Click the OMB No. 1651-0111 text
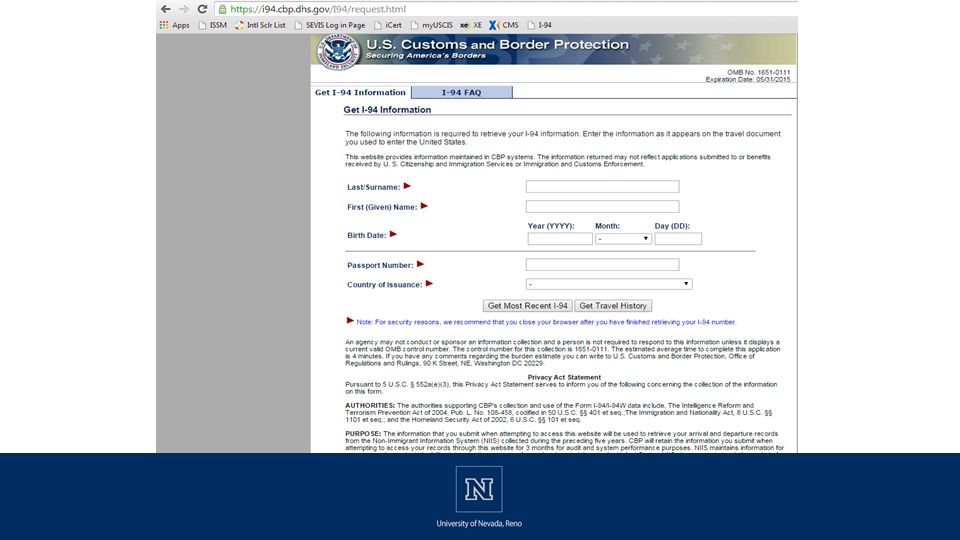Screen dimensions: 960x540 tap(758, 72)
